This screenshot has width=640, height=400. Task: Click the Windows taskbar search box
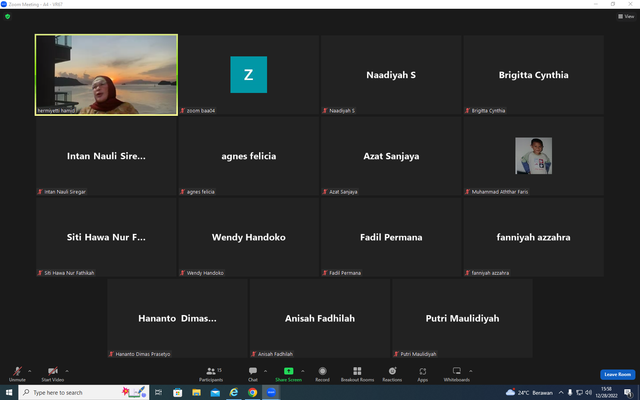click(x=84, y=392)
